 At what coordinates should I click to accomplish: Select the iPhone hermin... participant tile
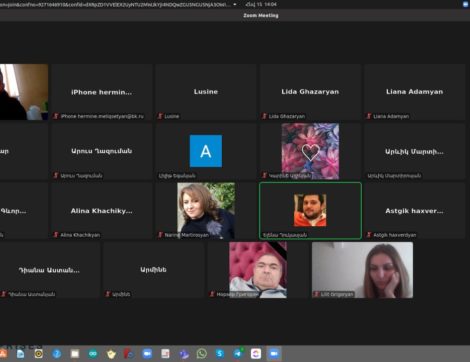(101, 92)
